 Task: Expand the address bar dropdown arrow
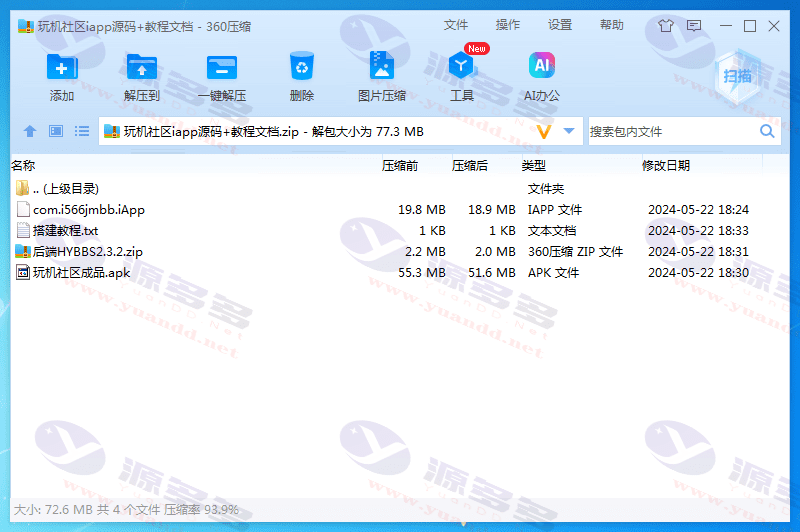coord(569,131)
